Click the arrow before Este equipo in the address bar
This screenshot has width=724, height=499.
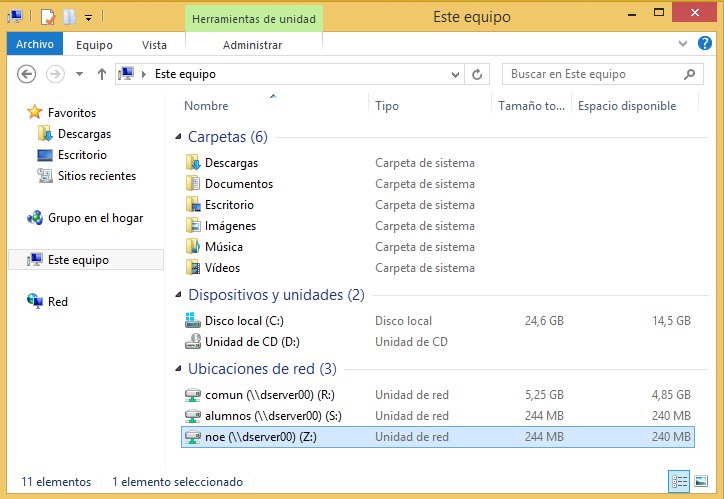point(144,74)
